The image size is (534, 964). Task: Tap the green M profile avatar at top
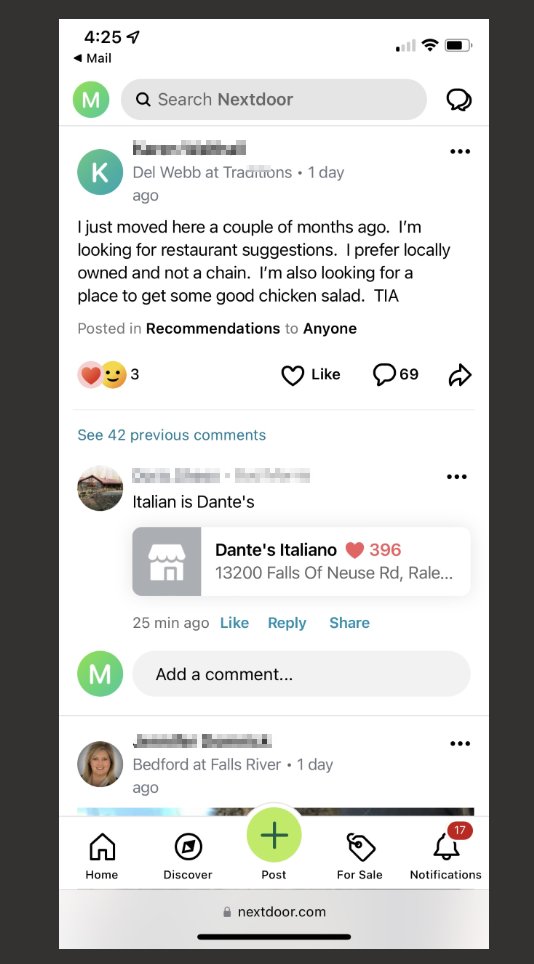[x=91, y=100]
